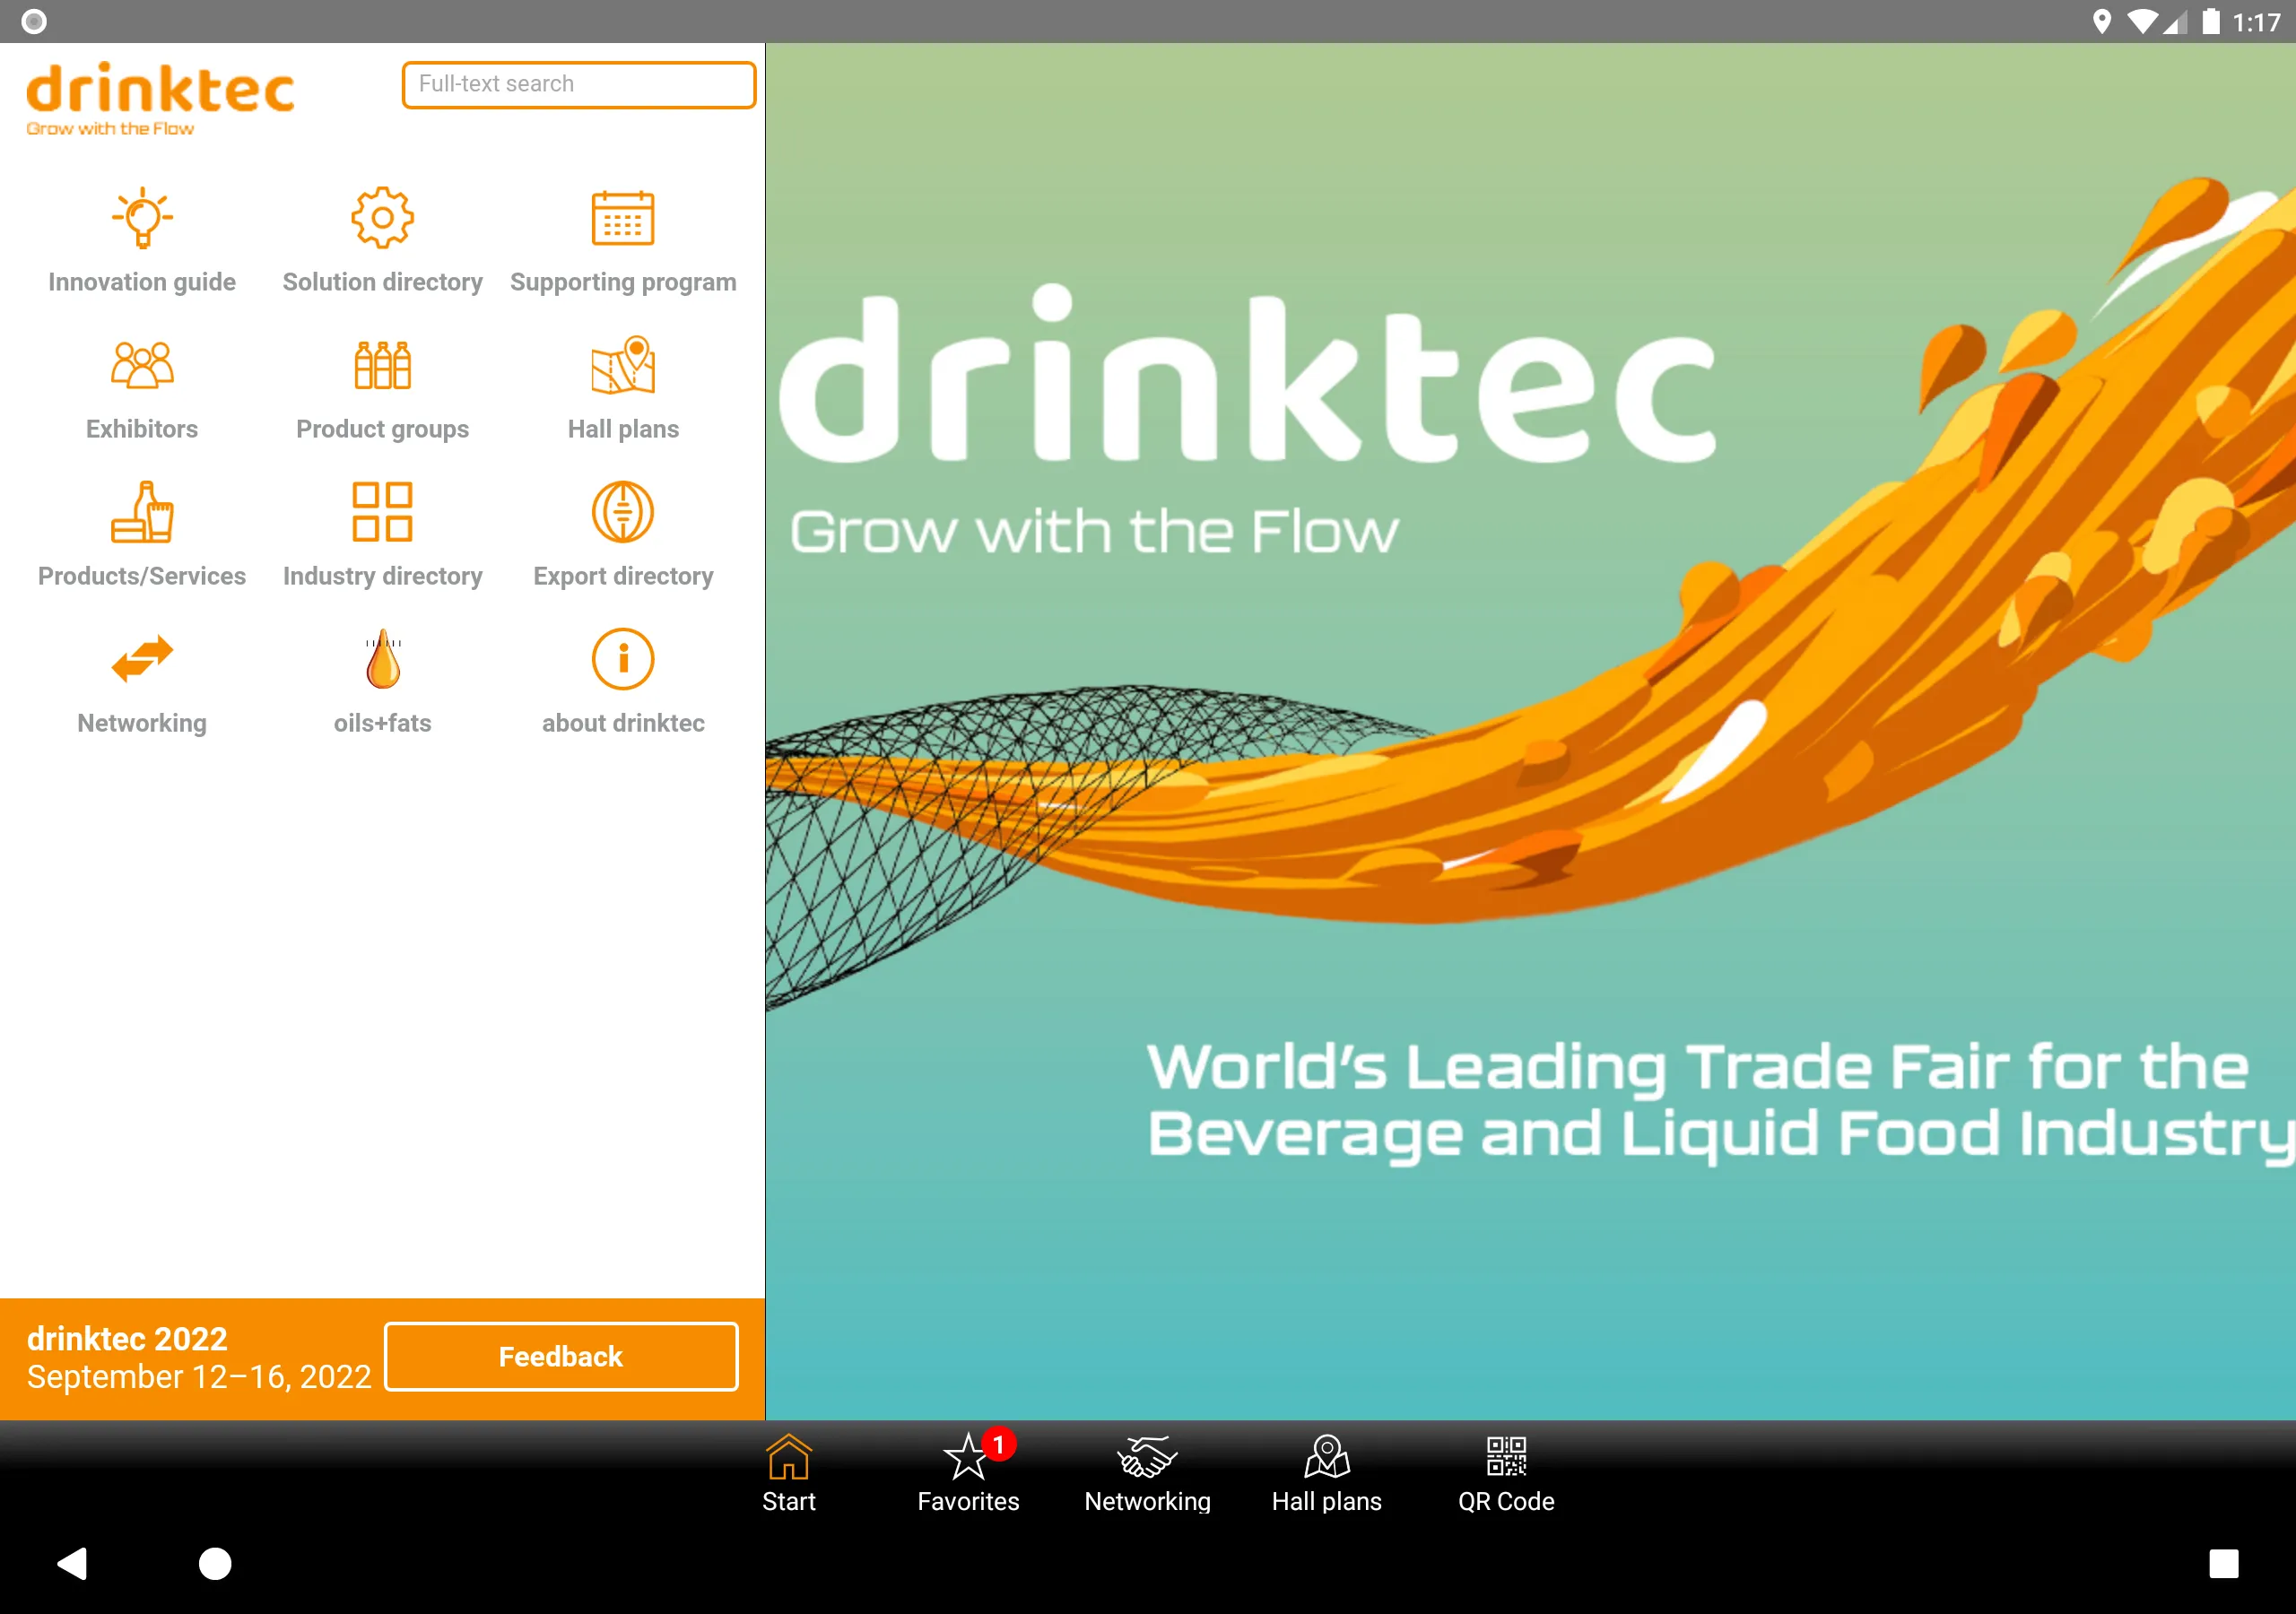Open Networking arrows icon in grid
This screenshot has width=2296, height=1614.
[x=142, y=658]
